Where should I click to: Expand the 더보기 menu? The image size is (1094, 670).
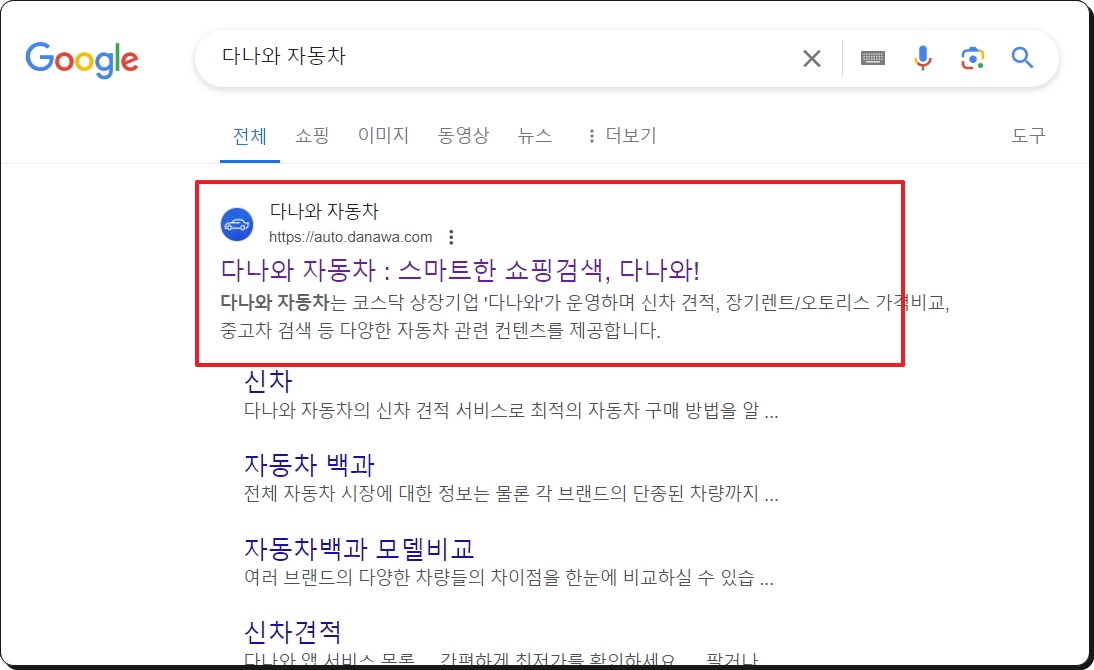tap(622, 135)
